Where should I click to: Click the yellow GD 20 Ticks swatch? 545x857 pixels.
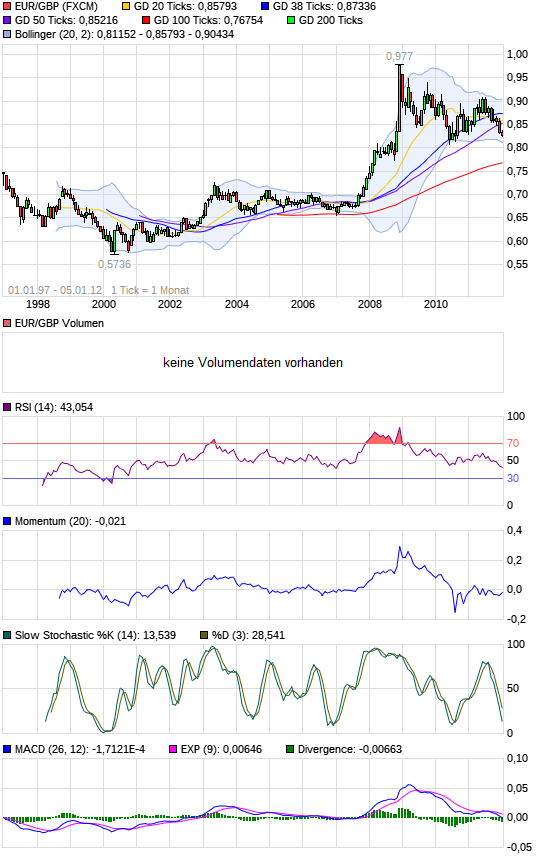point(126,7)
